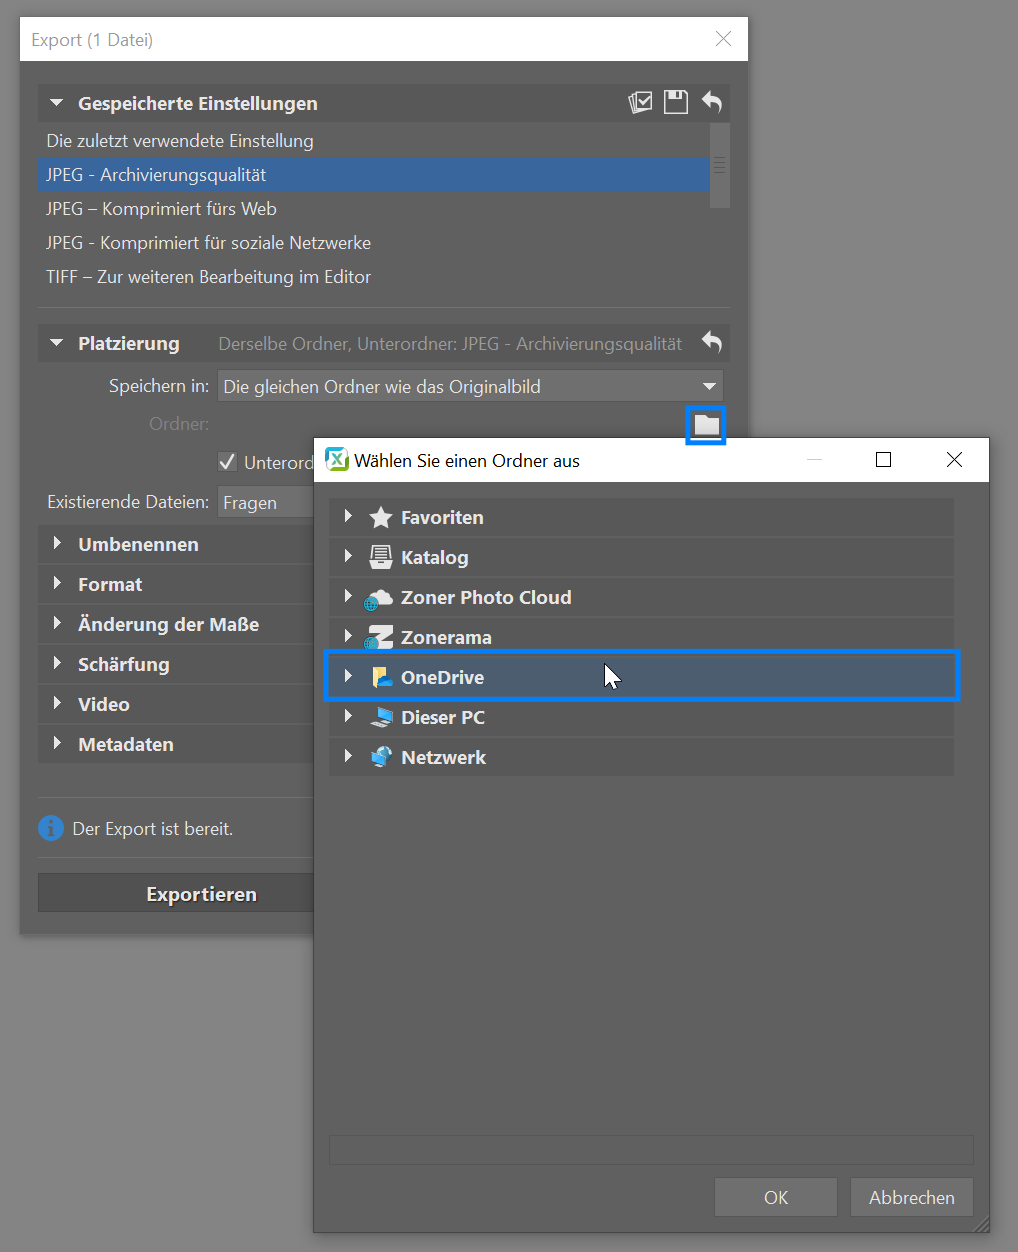Image resolution: width=1018 pixels, height=1252 pixels.
Task: Click the Abbrechen button
Action: (x=911, y=1197)
